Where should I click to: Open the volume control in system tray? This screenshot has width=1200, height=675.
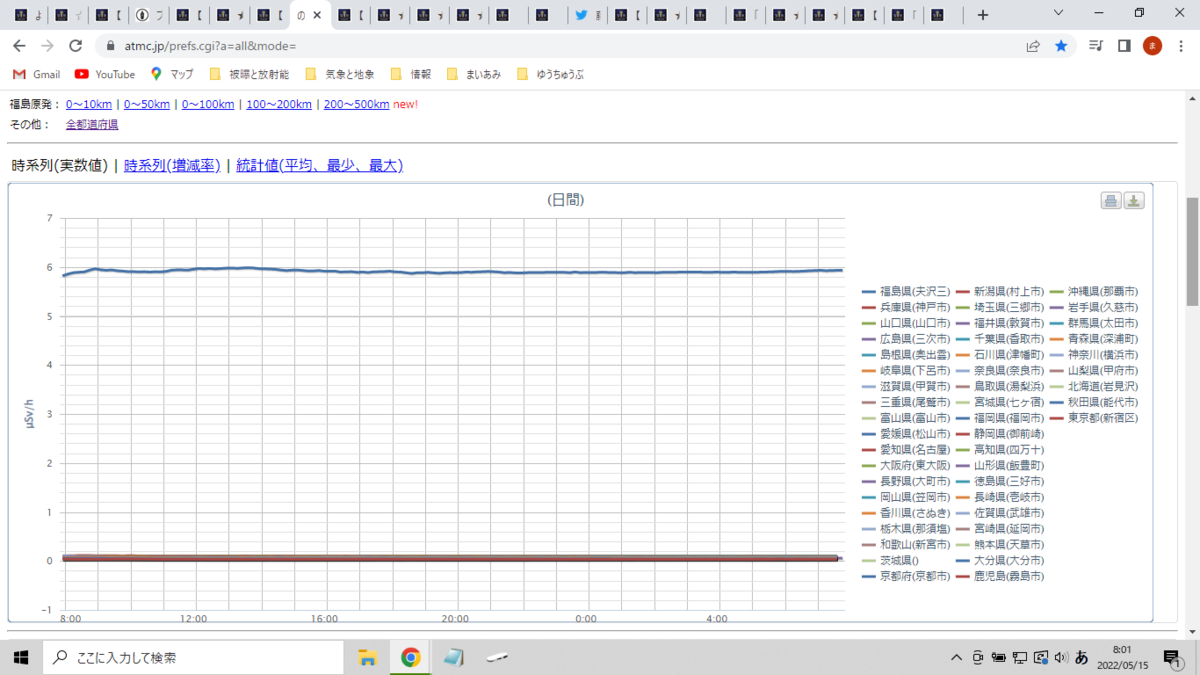pos(1061,657)
